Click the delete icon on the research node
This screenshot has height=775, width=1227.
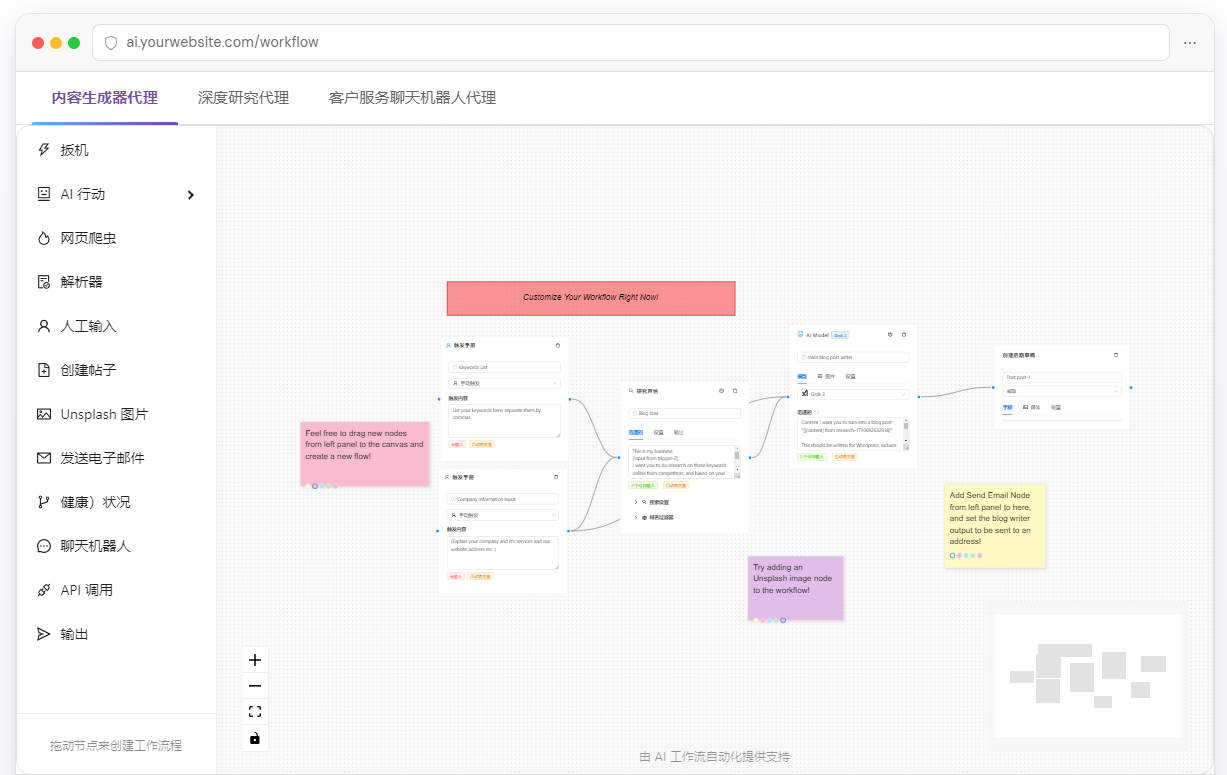735,391
